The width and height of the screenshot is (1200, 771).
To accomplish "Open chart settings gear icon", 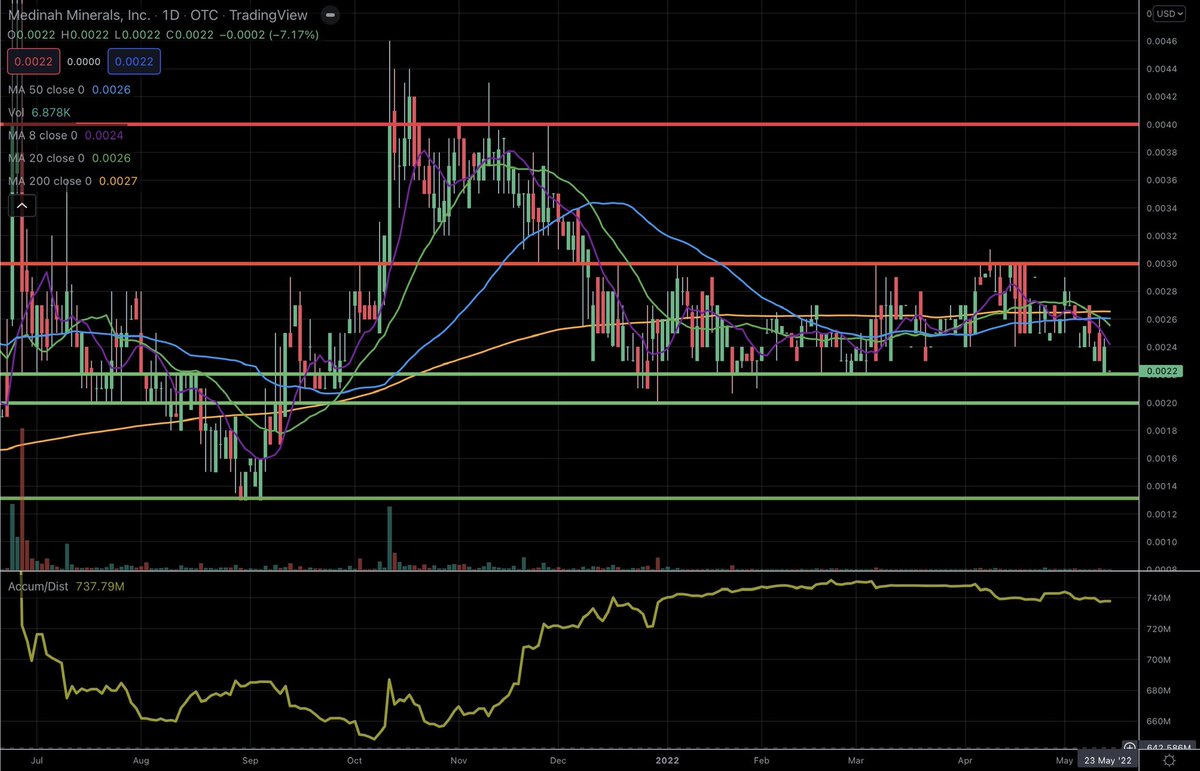I will click(1168, 760).
